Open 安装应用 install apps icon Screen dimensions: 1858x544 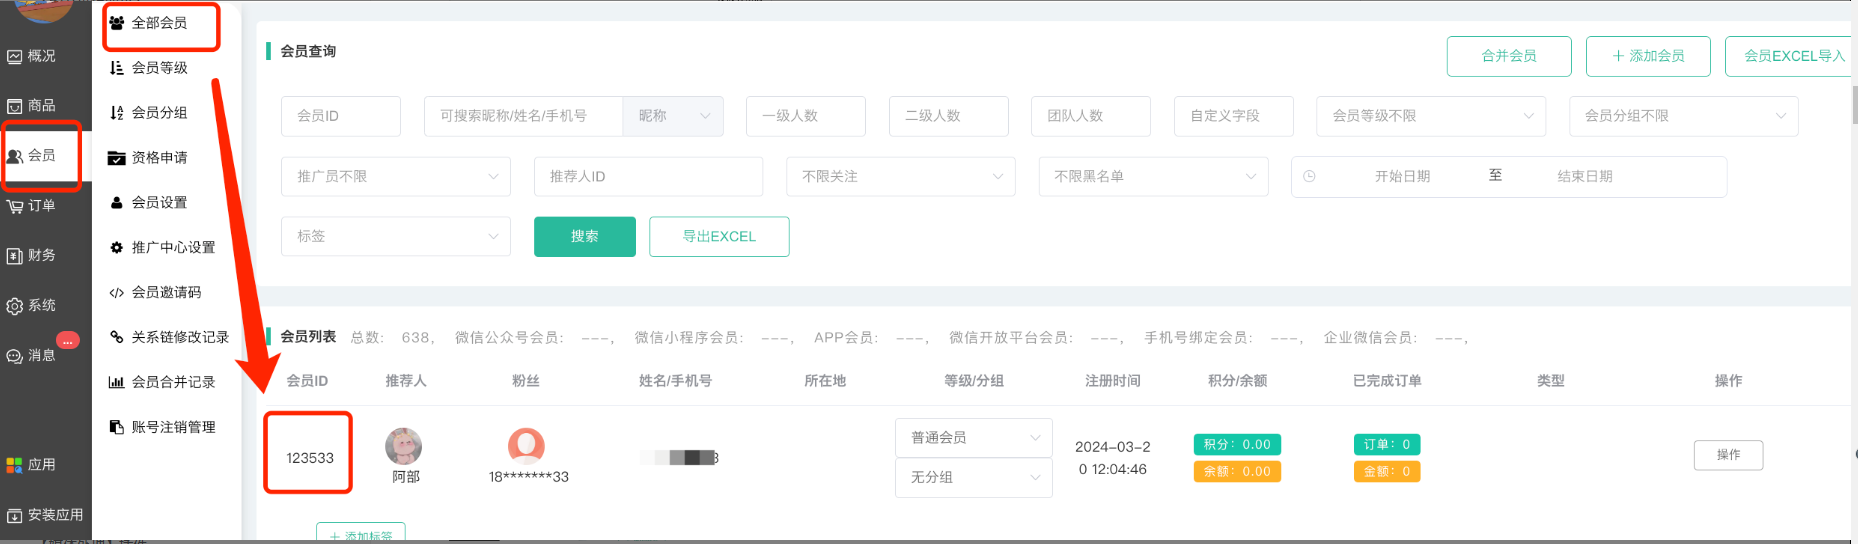15,516
